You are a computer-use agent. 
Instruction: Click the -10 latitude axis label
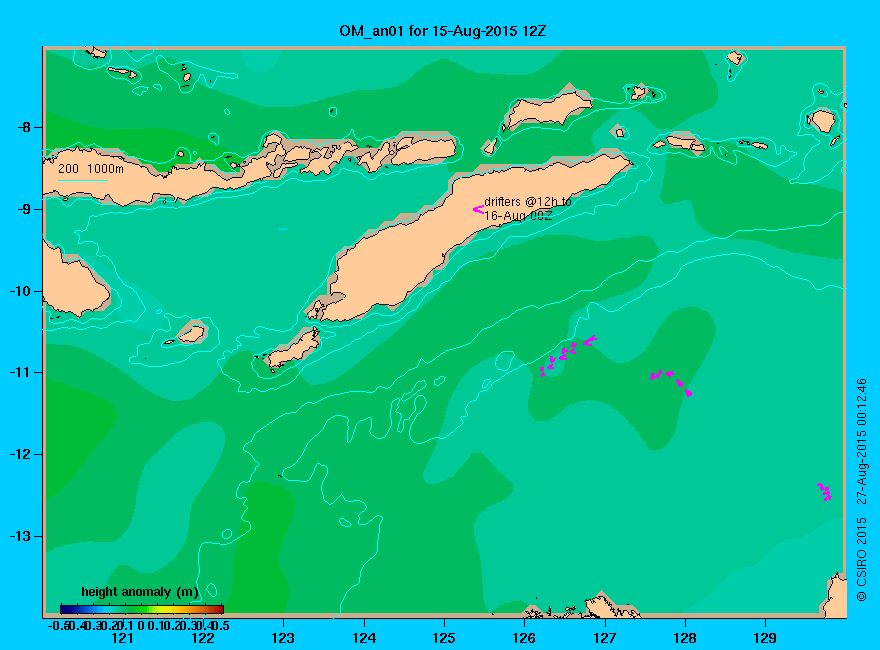(x=20, y=291)
